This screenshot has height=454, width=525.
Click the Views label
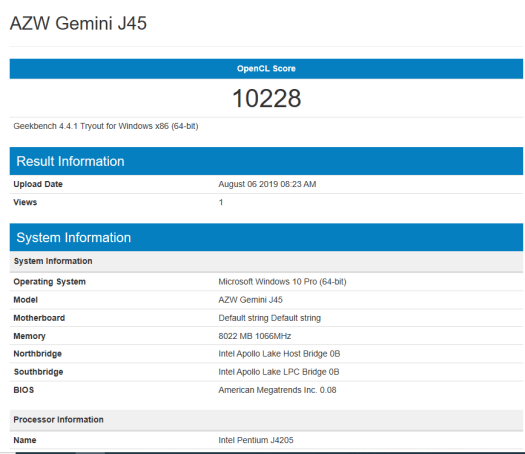25,202
